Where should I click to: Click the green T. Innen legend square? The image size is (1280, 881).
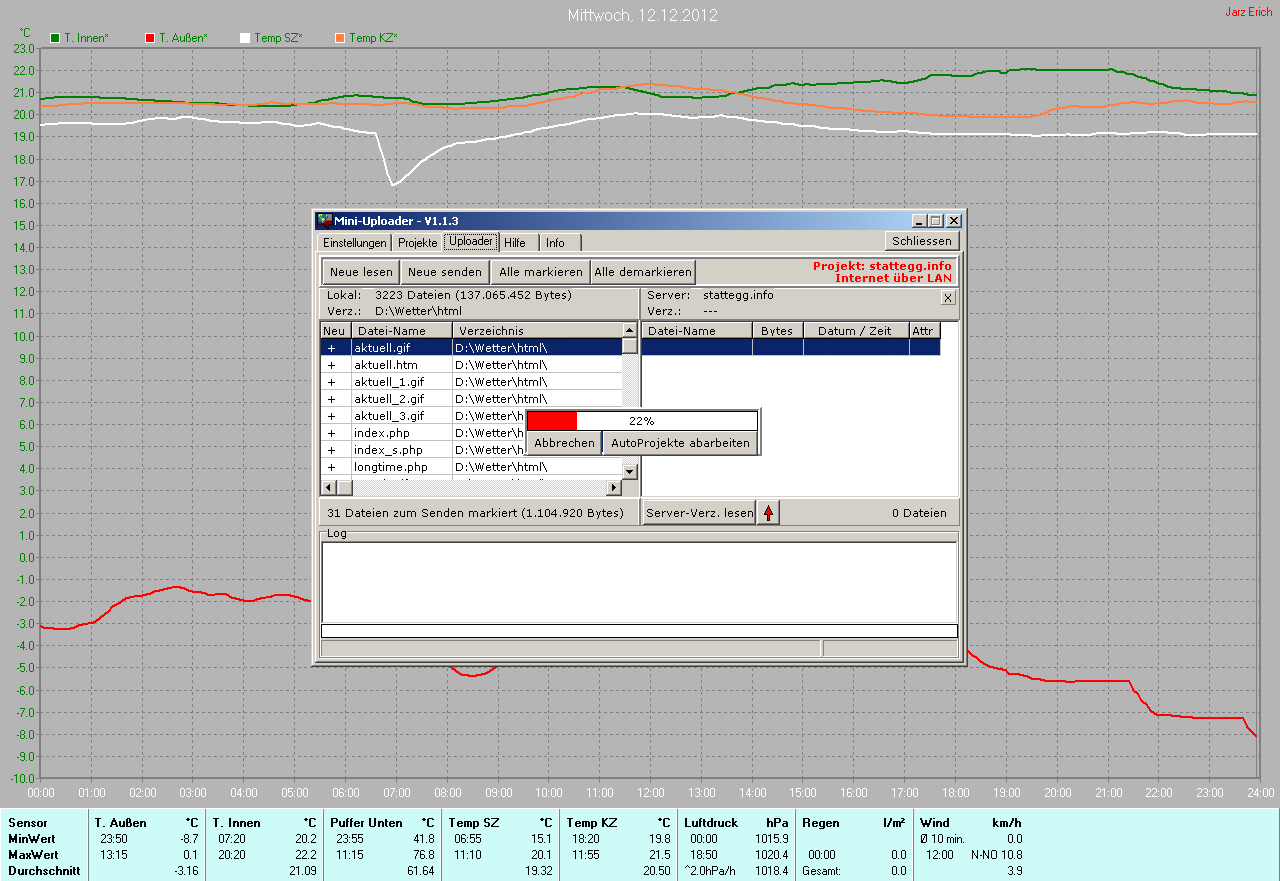tap(55, 38)
